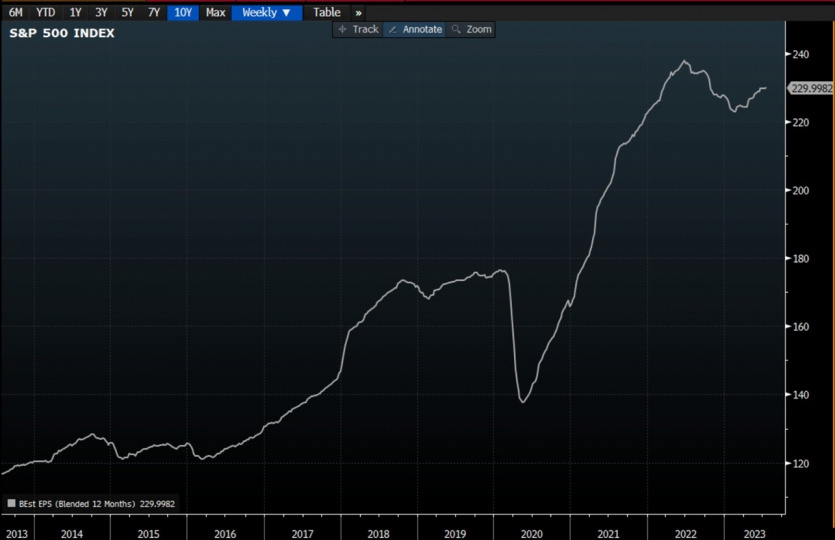Choose the 5Y time range
Image resolution: width=835 pixels, height=540 pixels.
[127, 12]
